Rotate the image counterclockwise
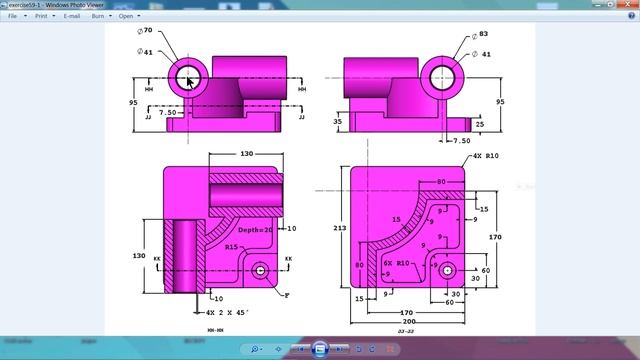Screen dimensions: 640x360 click(358, 349)
